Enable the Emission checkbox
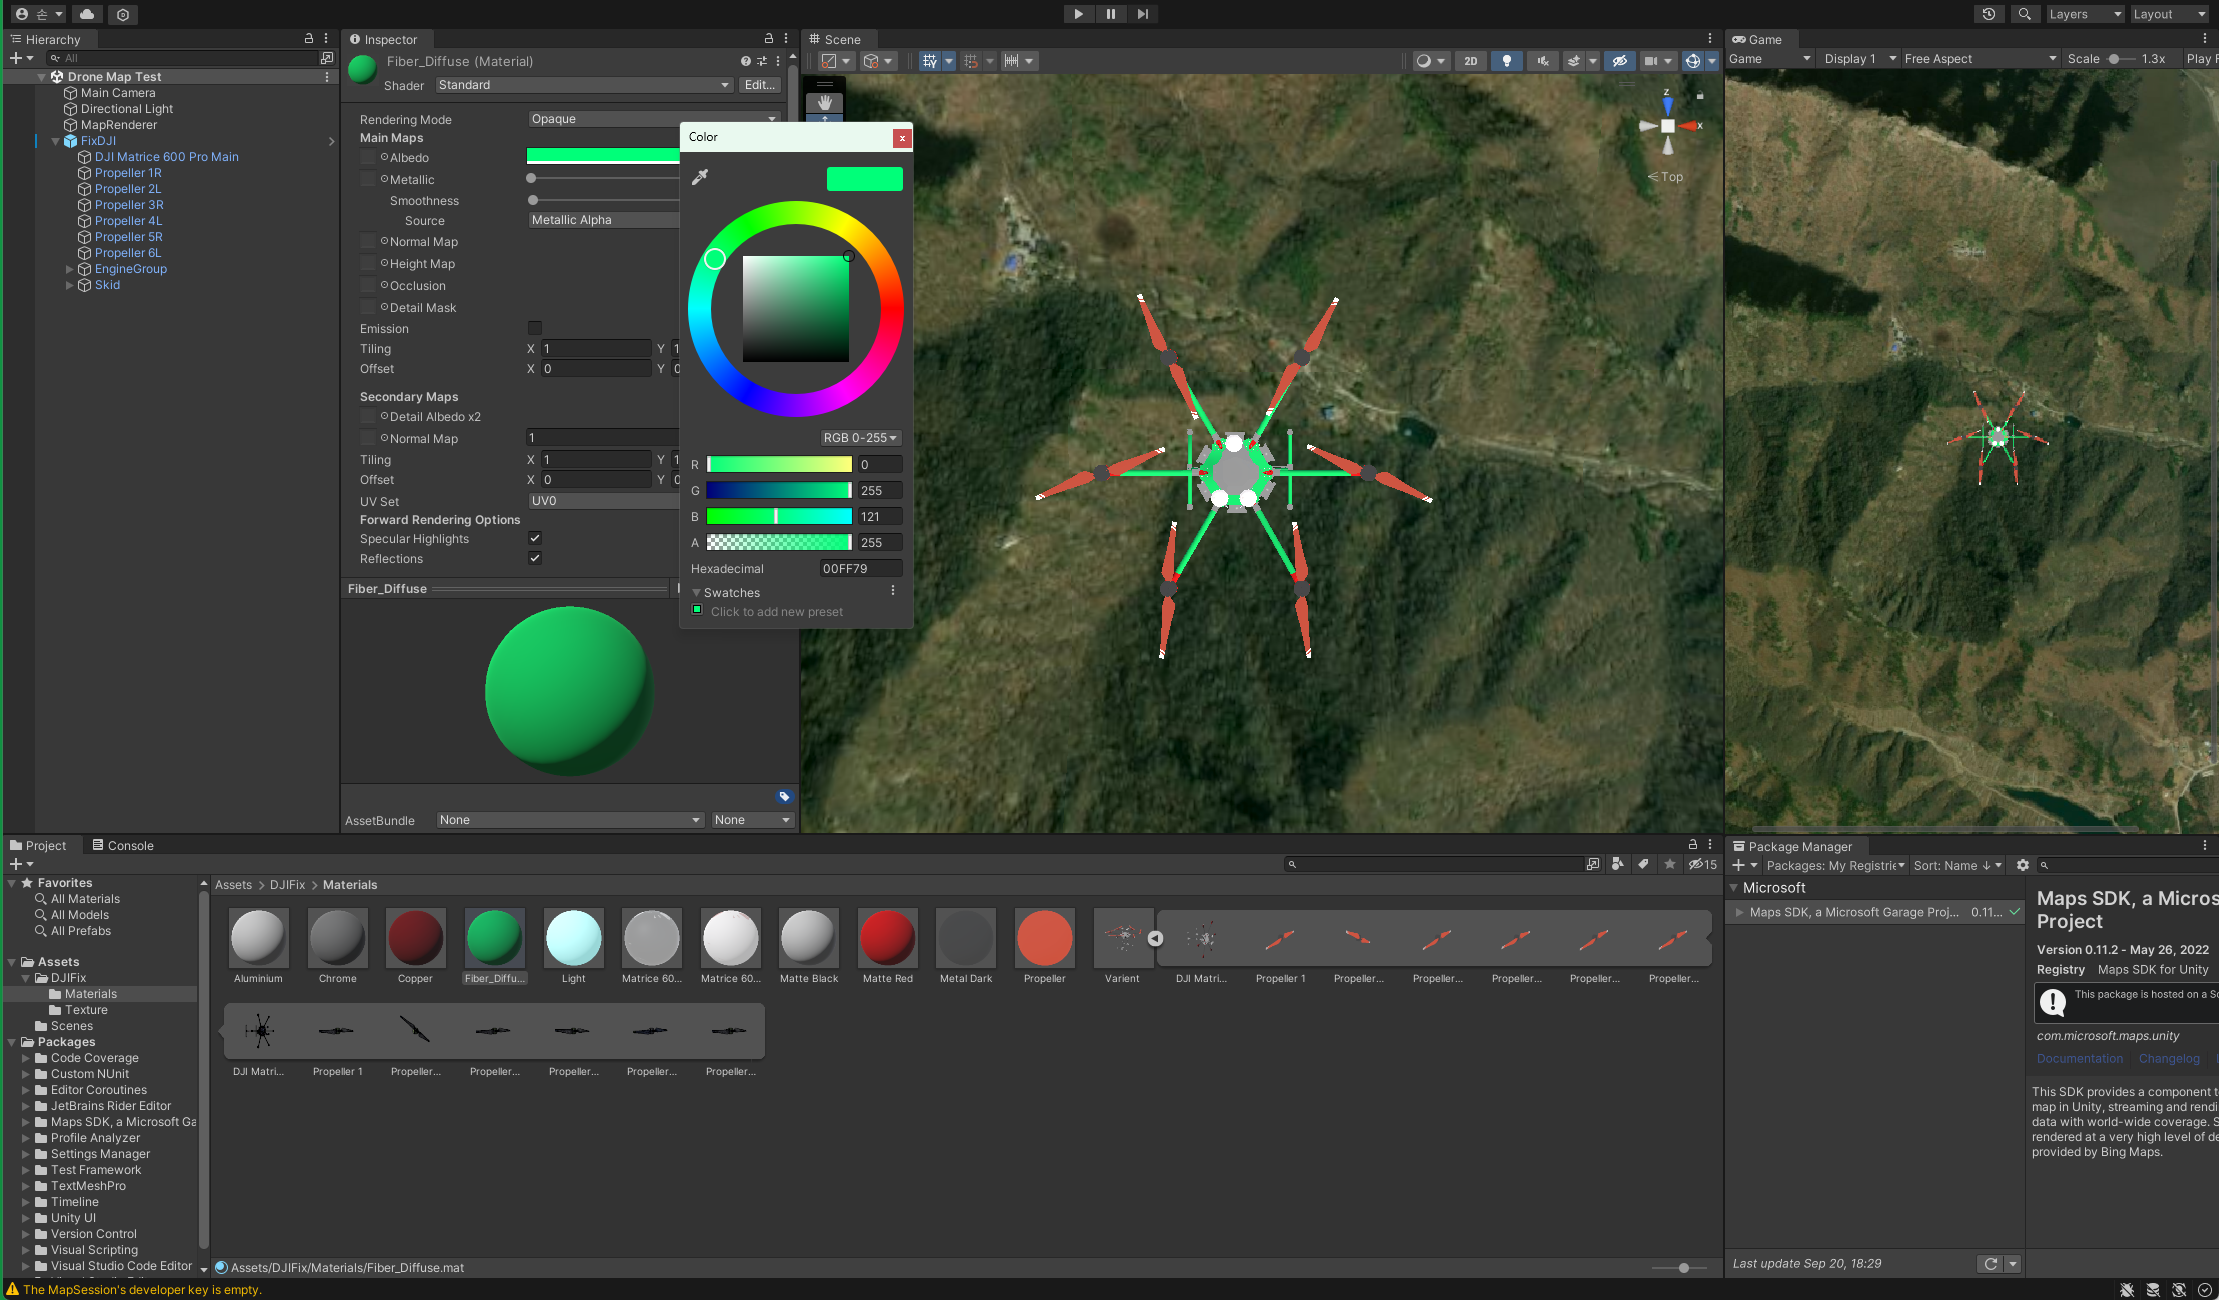The height and width of the screenshot is (1300, 2219). (535, 328)
